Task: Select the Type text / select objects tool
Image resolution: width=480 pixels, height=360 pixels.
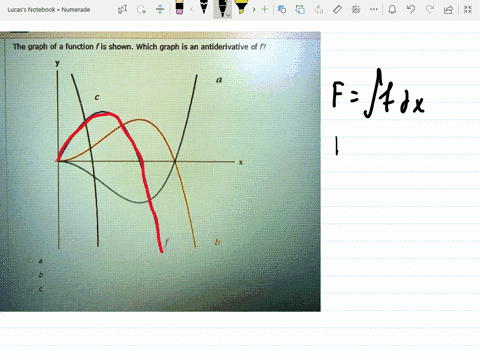Action: coord(122,9)
